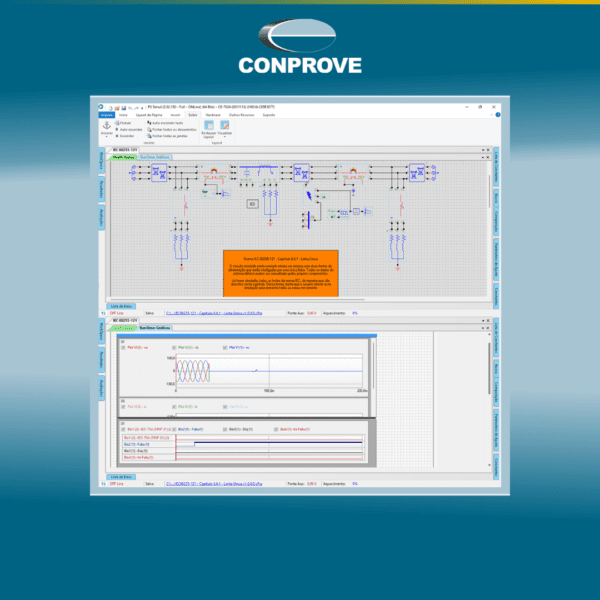This screenshot has width=600, height=600.
Task: Open the file path link in lower status bar
Action: point(214,484)
